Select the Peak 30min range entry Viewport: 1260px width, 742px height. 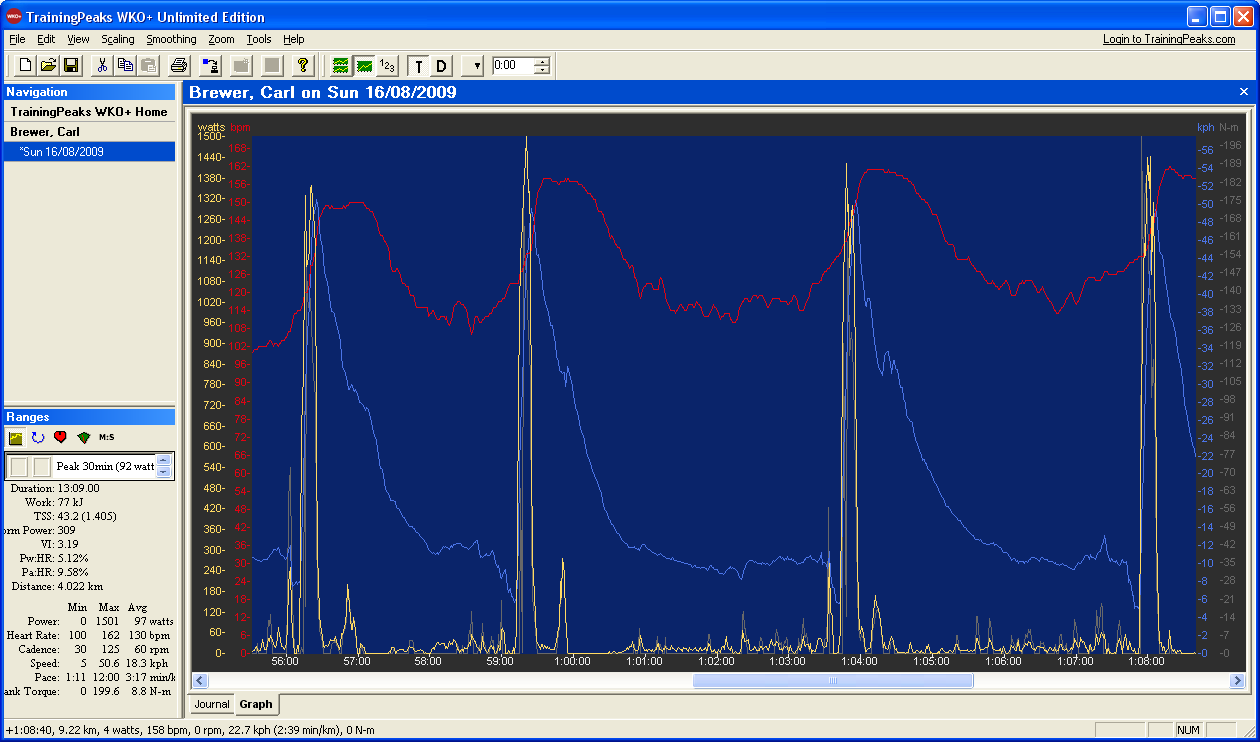105,466
